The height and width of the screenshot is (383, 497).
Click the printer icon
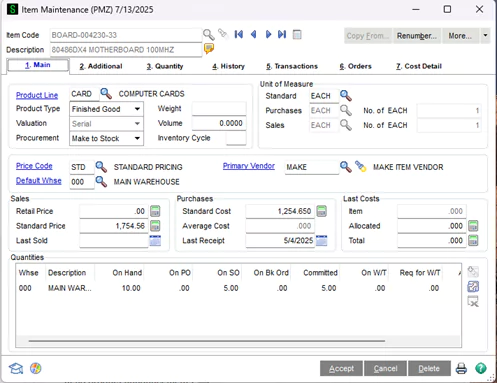click(461, 368)
